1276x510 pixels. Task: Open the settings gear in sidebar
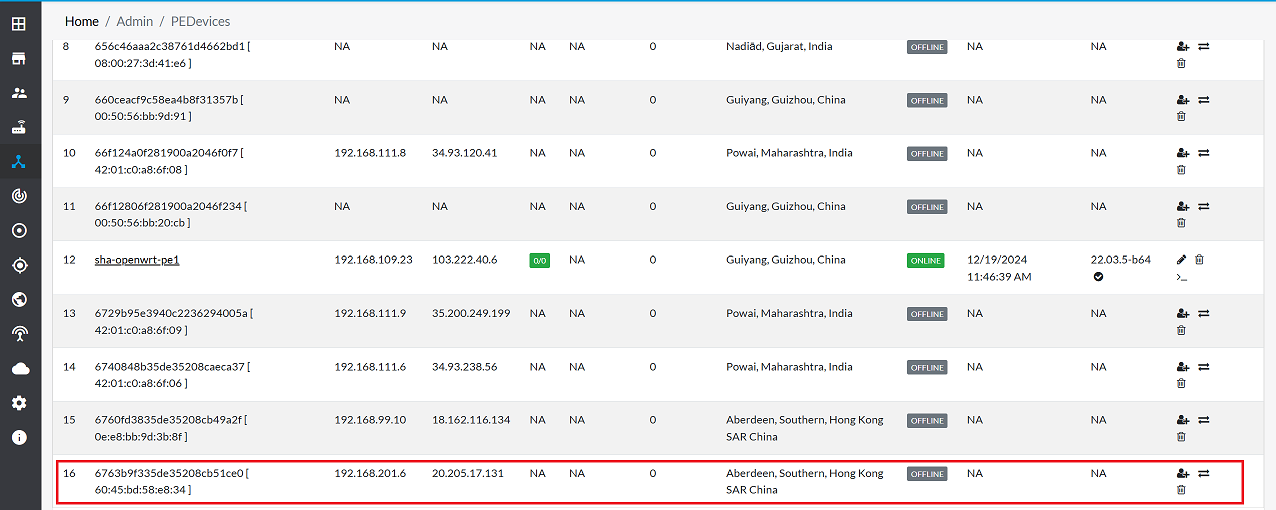tap(19, 403)
